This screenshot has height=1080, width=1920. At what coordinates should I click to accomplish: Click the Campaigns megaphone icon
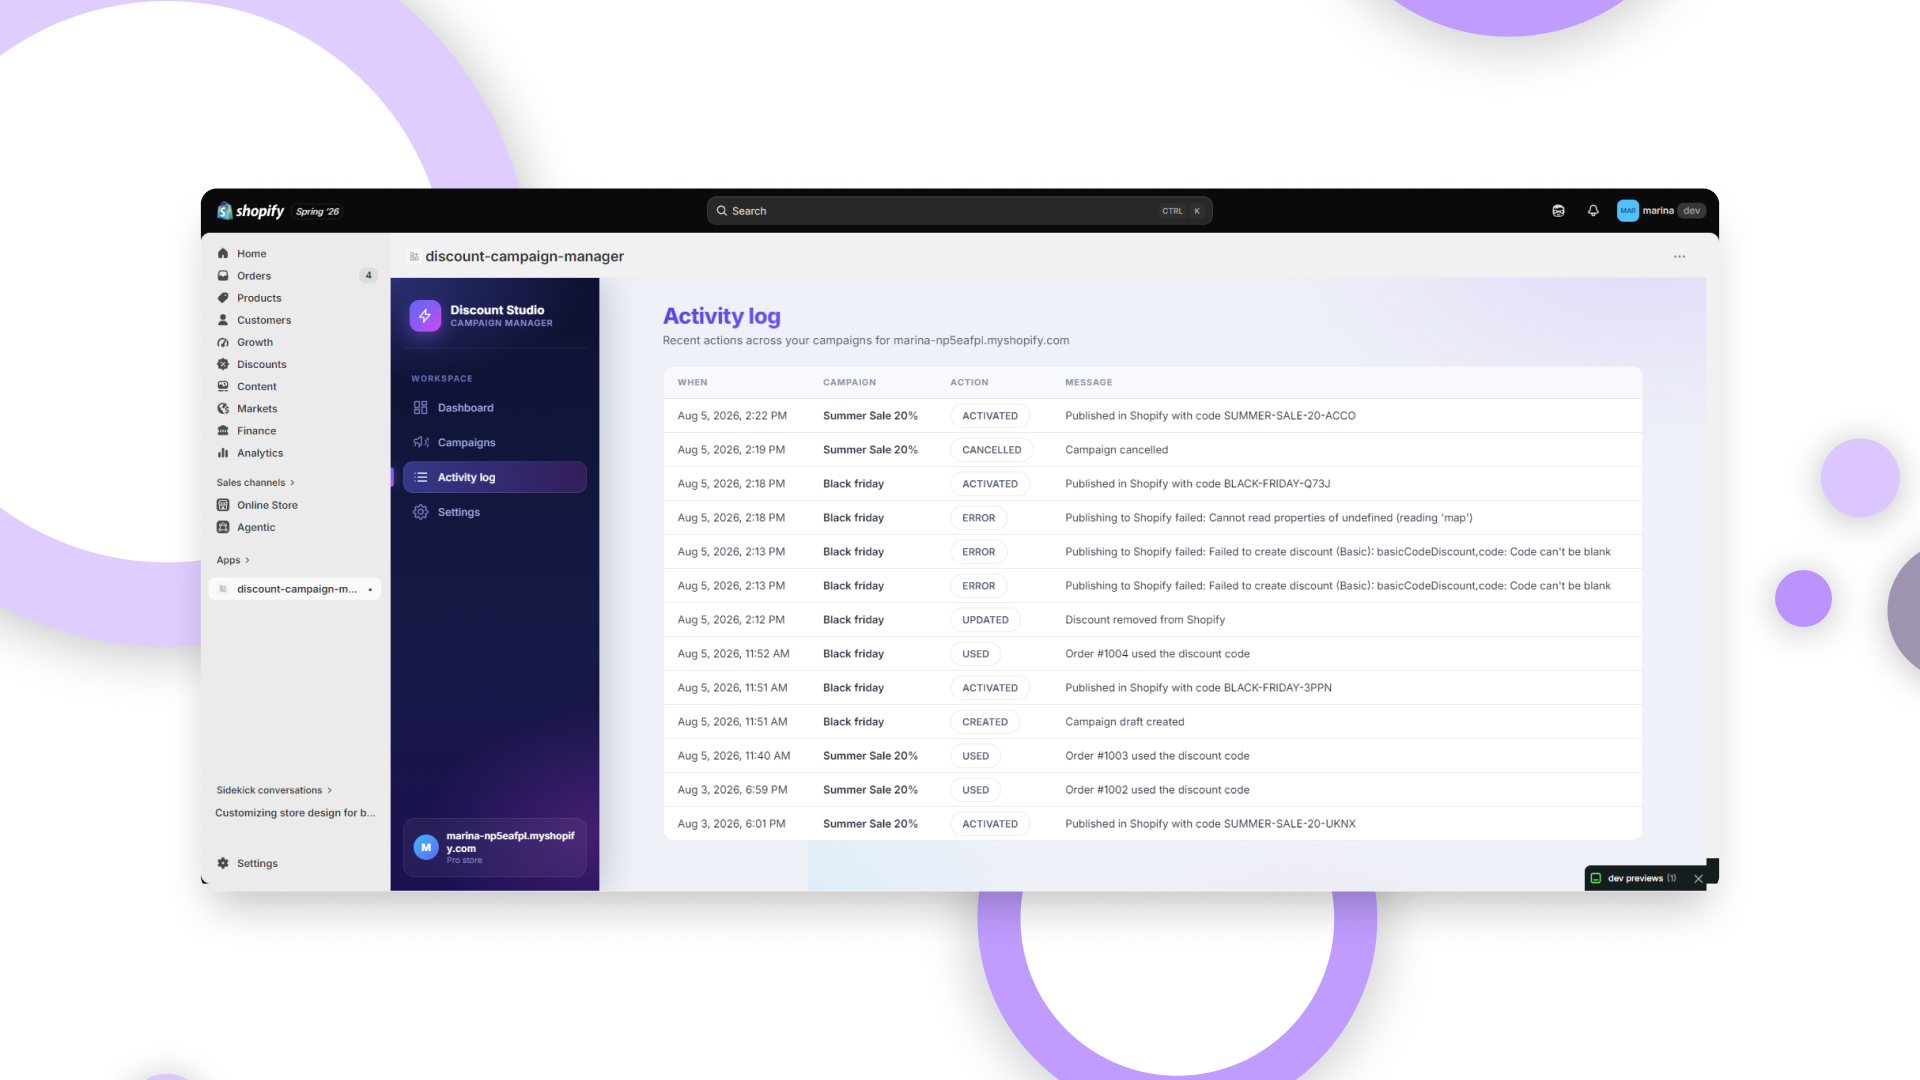point(421,442)
